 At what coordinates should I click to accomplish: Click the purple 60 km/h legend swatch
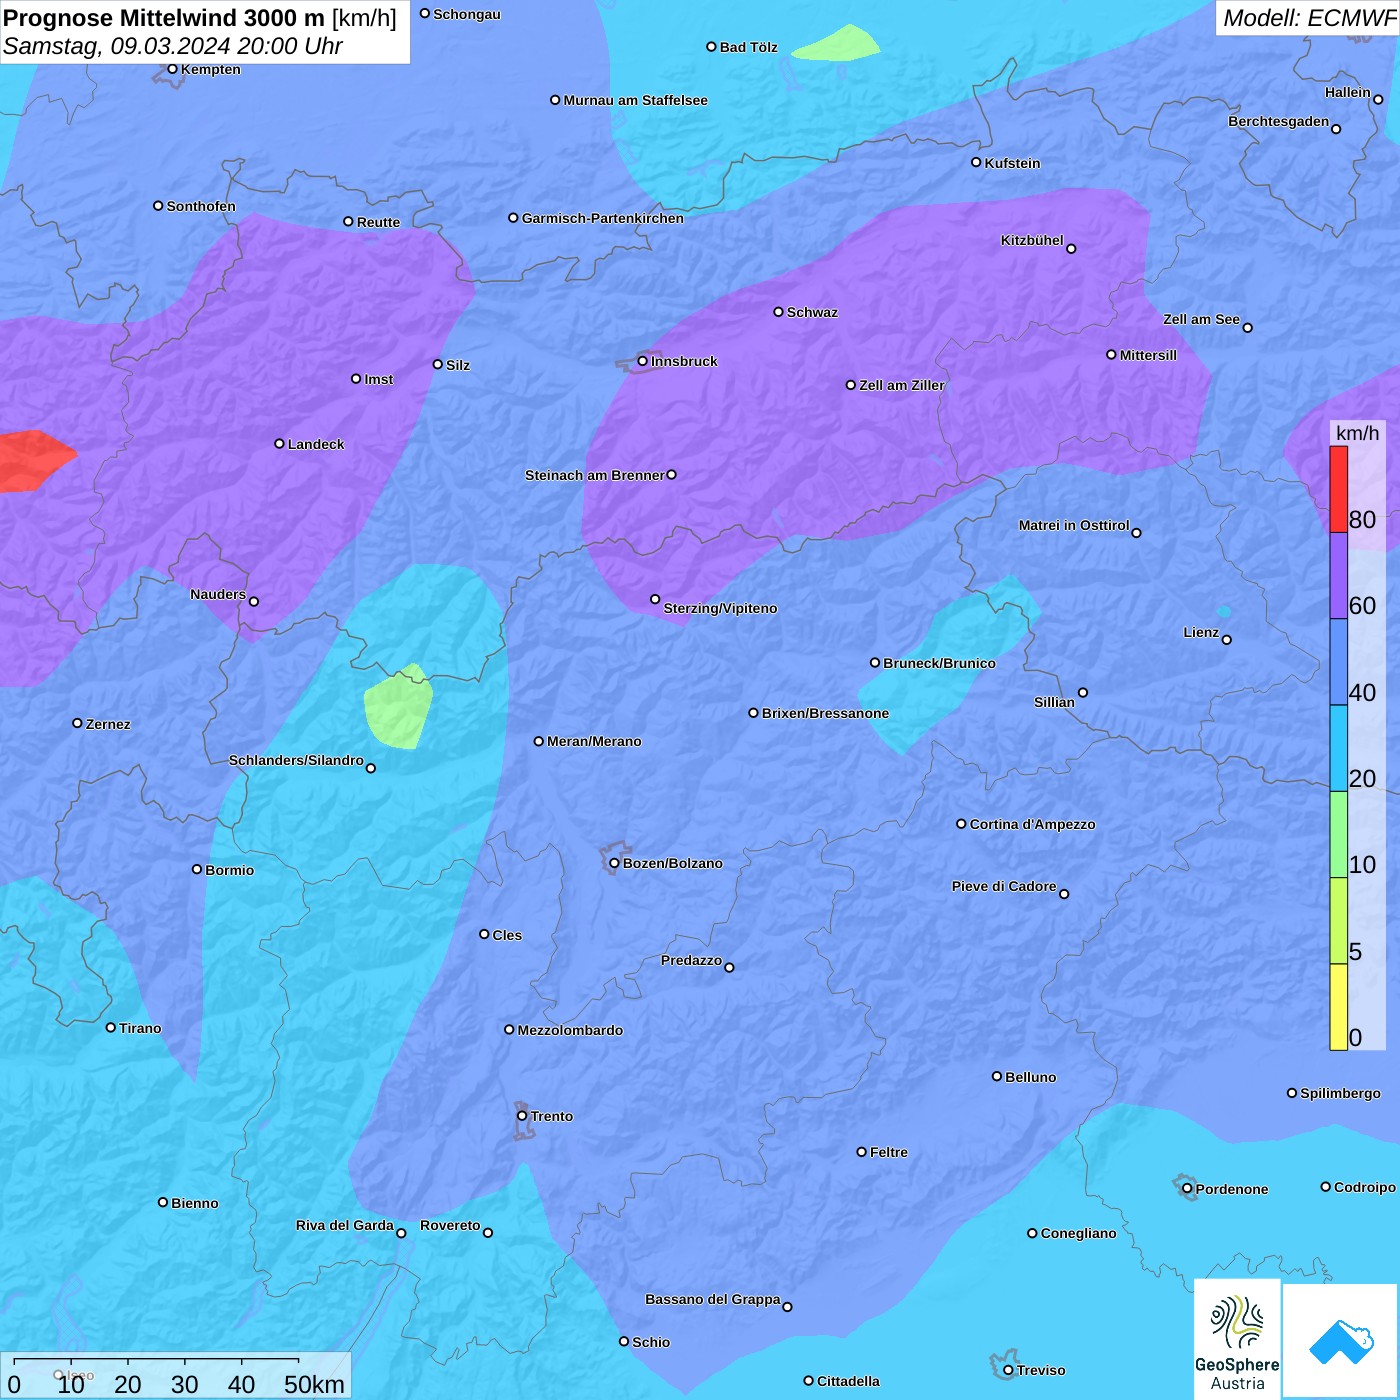1338,576
